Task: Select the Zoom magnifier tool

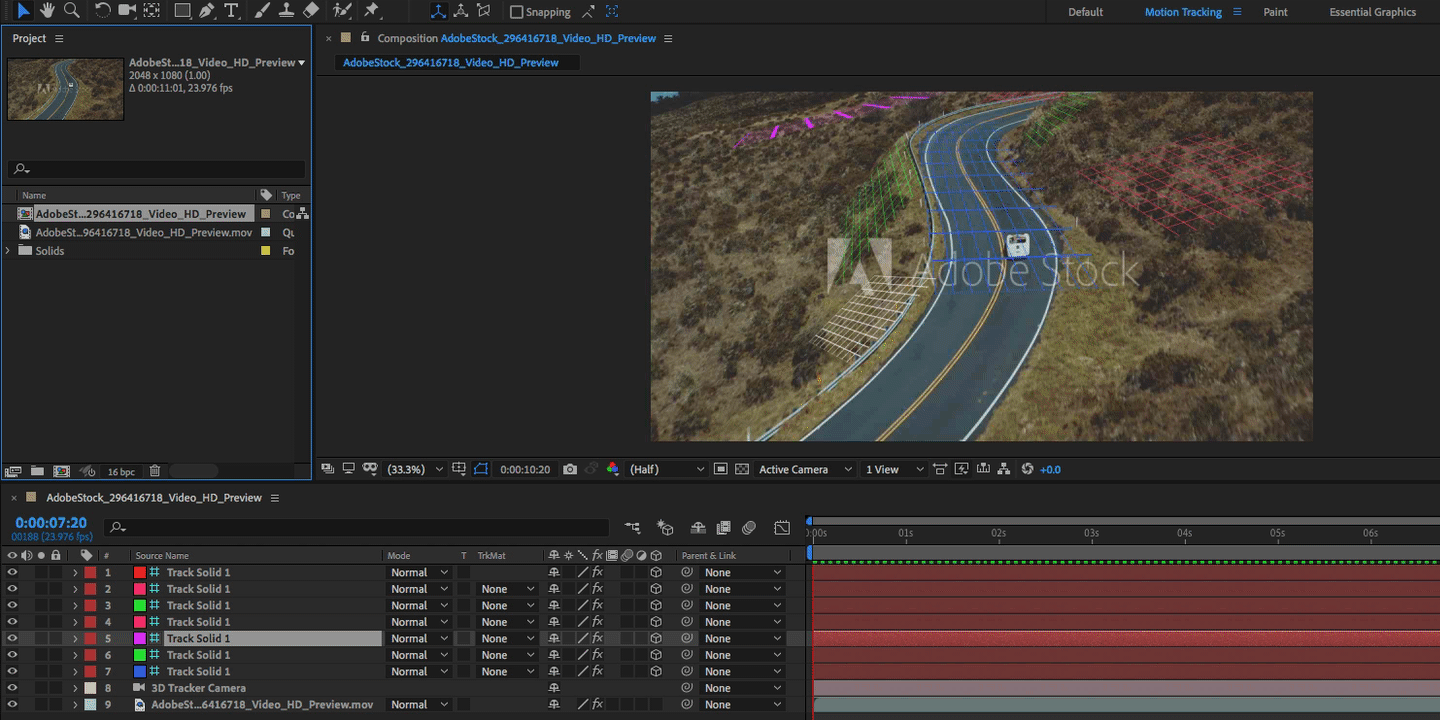Action: pos(72,10)
